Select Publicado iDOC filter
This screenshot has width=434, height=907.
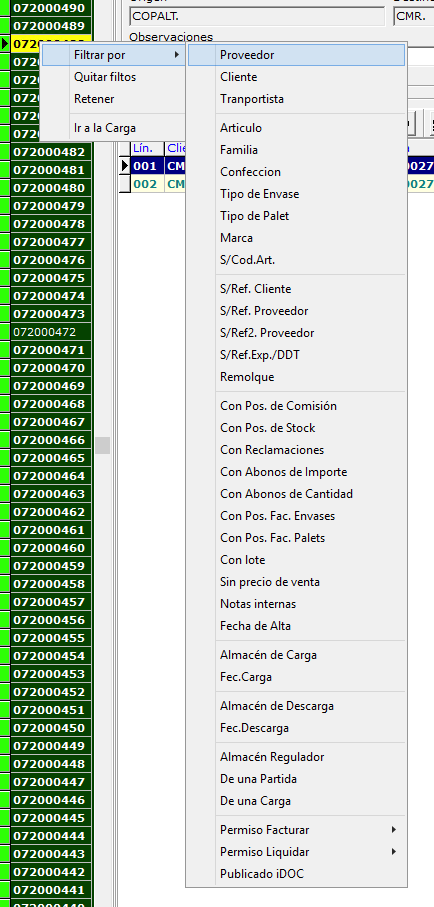click(x=296, y=874)
